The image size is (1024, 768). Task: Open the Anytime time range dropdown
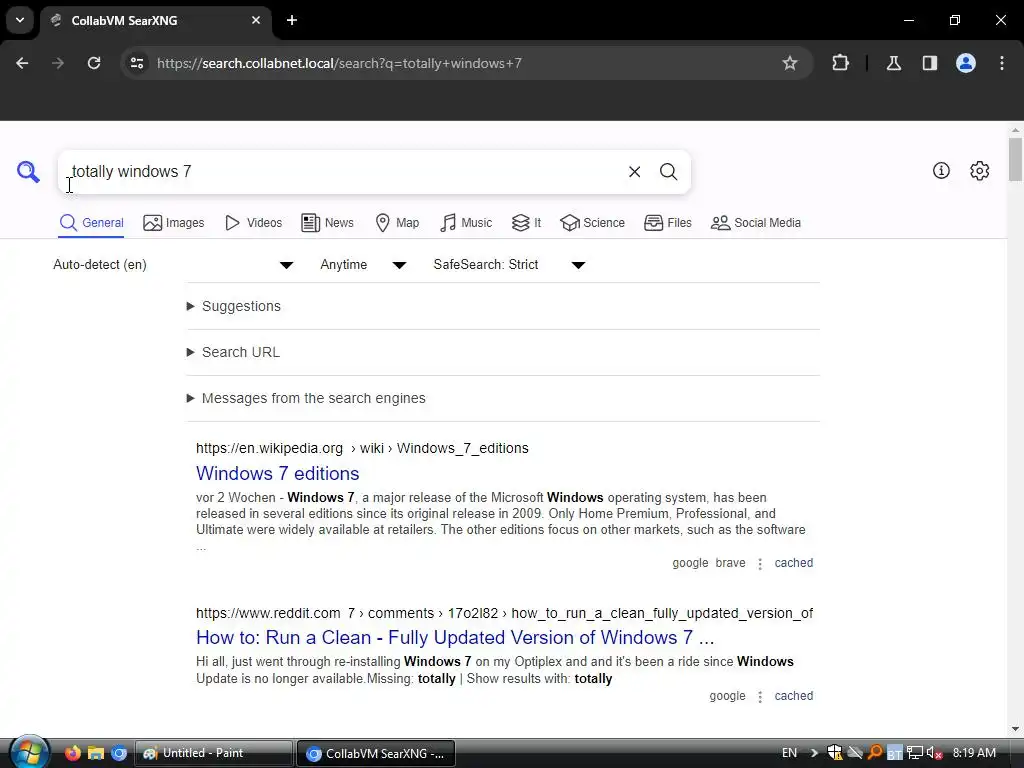(x=363, y=264)
